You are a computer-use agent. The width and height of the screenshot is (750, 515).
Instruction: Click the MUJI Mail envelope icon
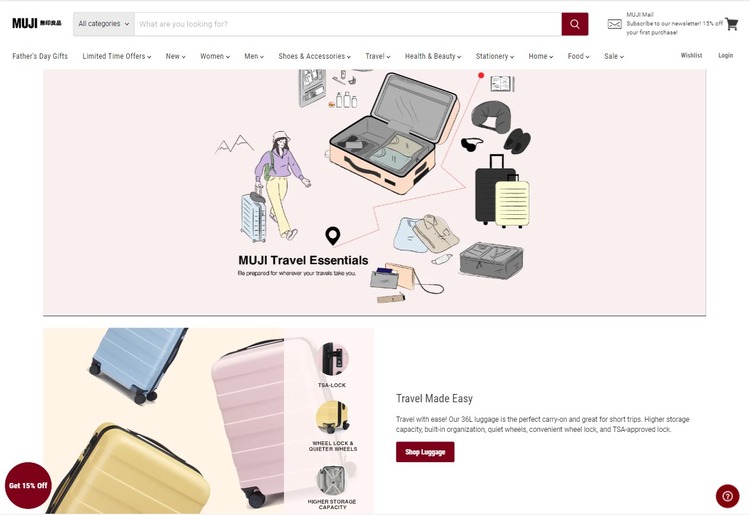coord(615,24)
